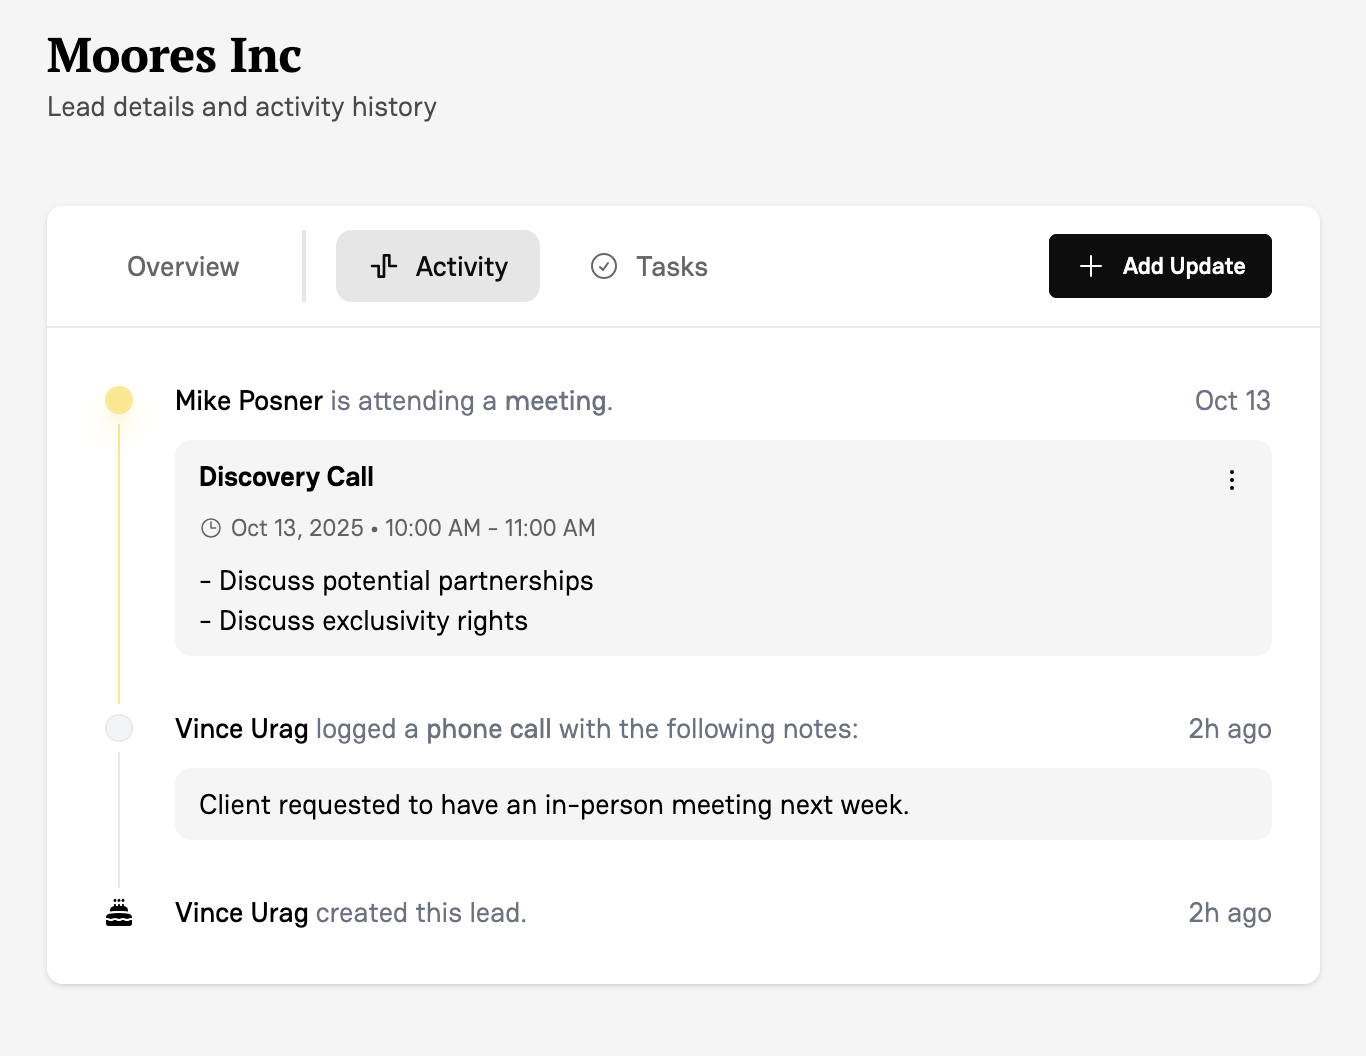
Task: Switch to the Overview tab
Action: click(x=182, y=266)
